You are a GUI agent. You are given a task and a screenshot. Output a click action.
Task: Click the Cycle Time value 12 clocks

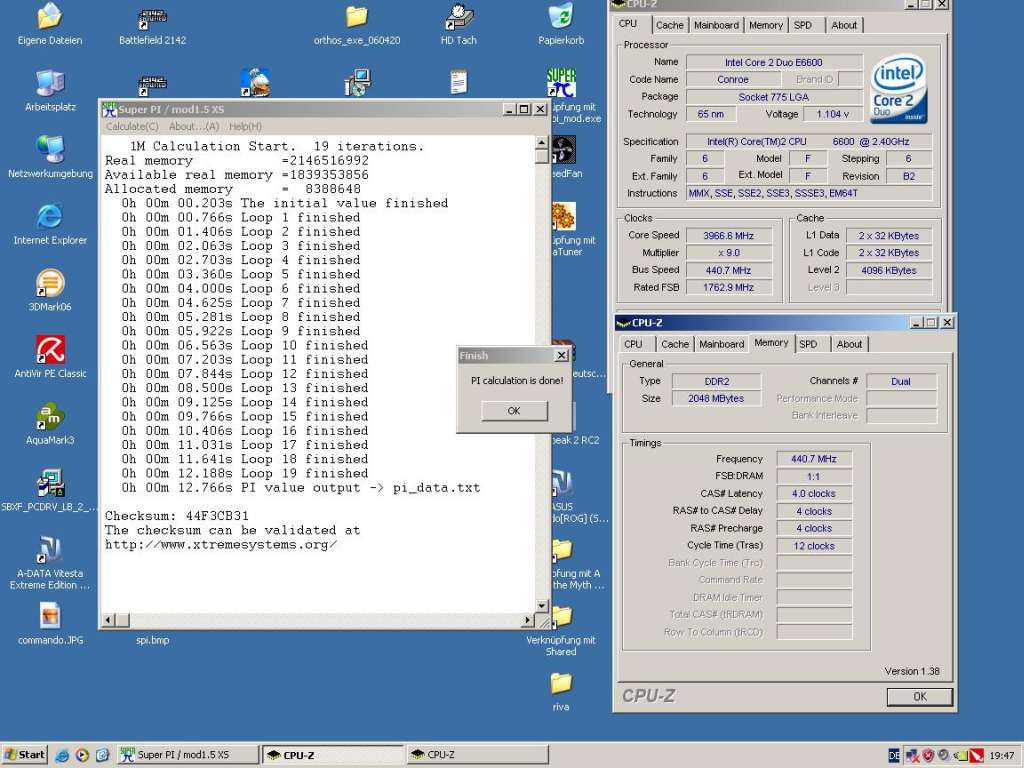(814, 546)
